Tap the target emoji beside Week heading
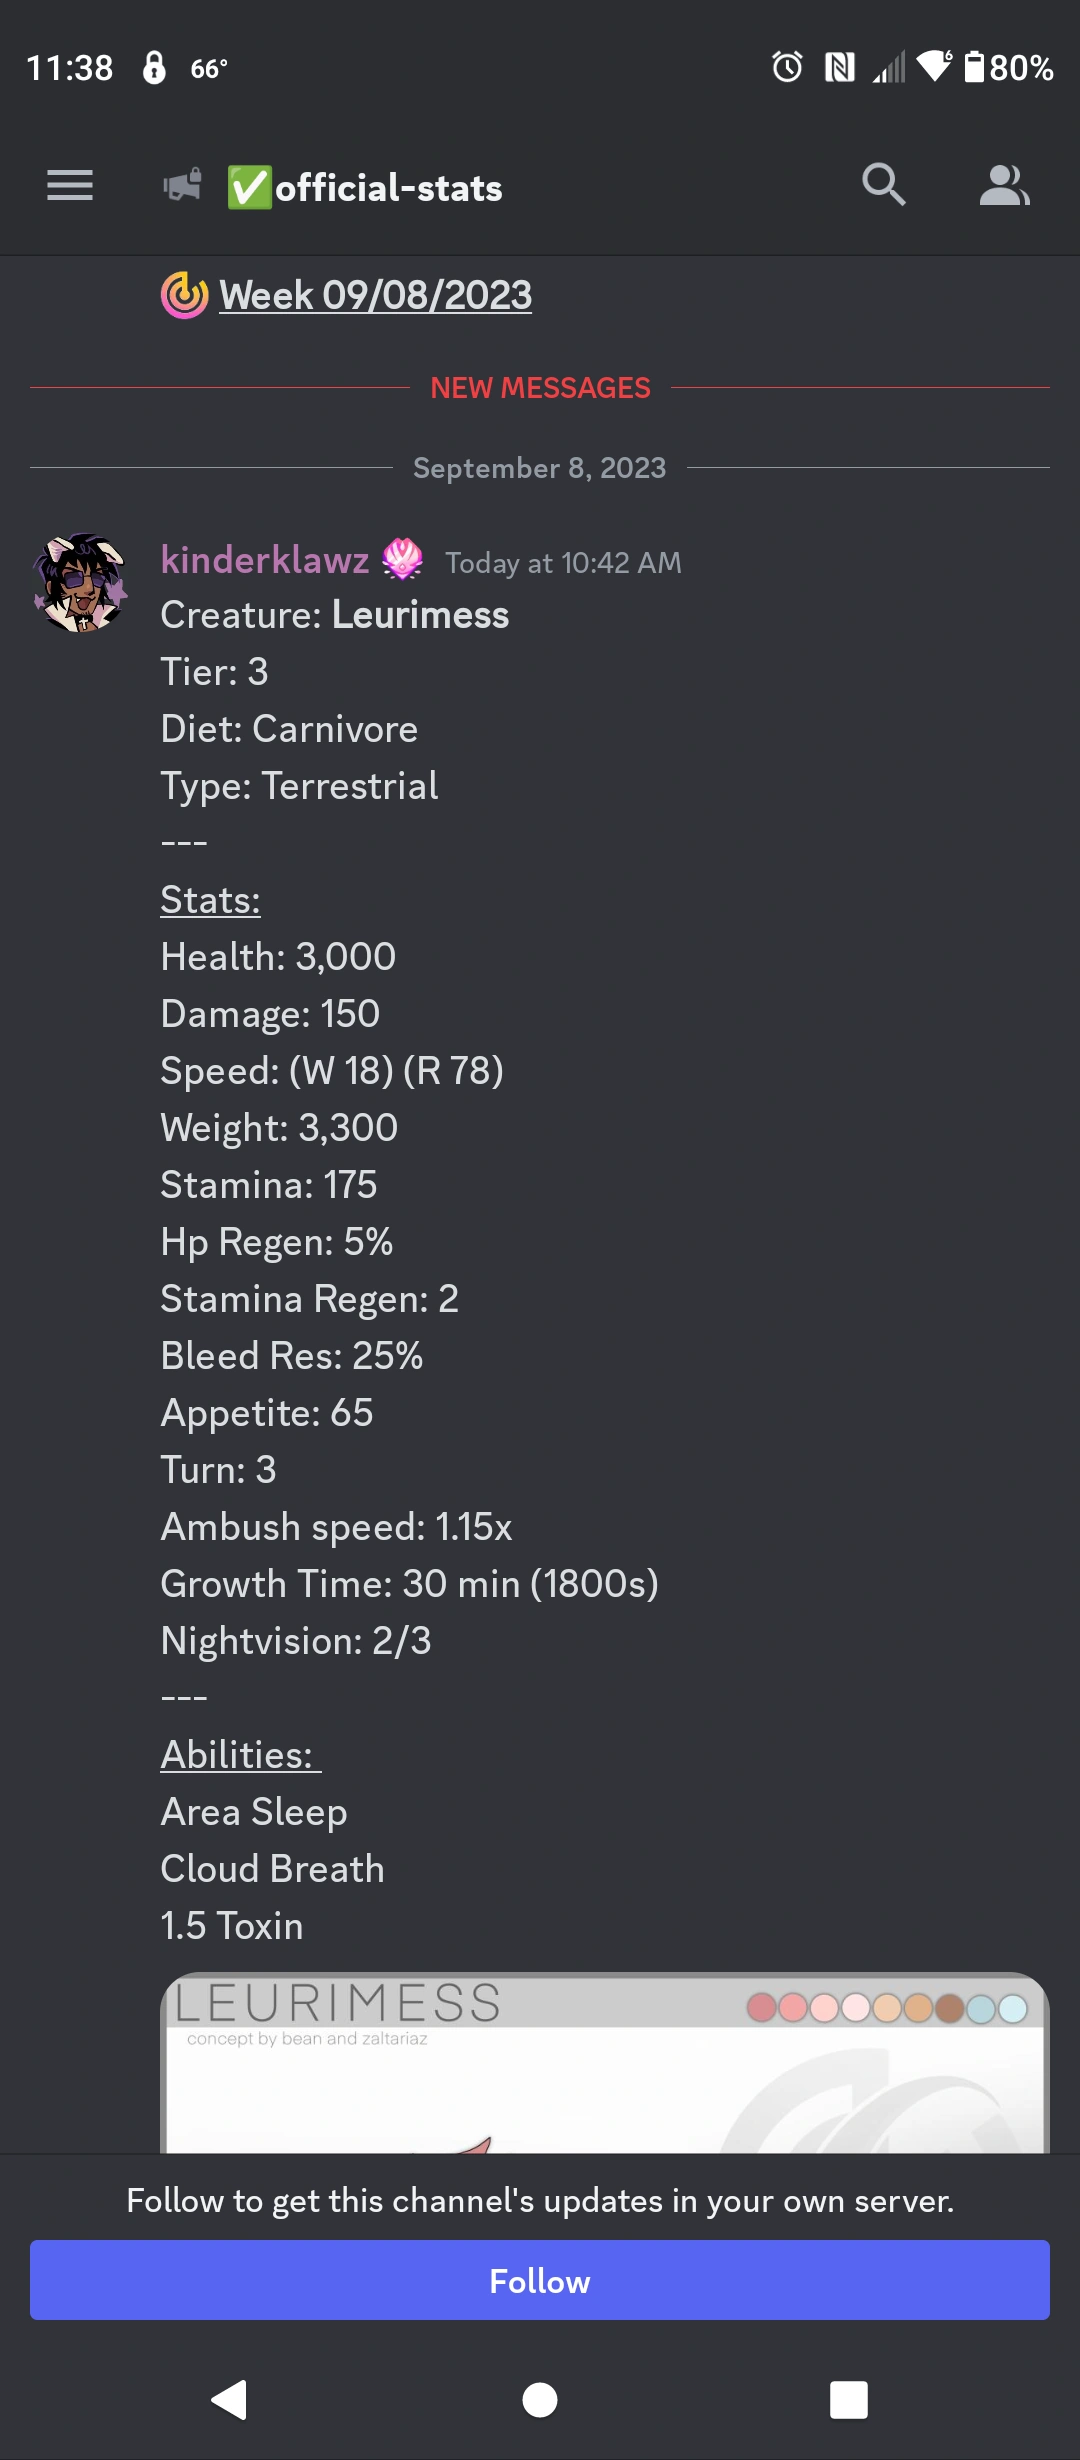 (184, 294)
